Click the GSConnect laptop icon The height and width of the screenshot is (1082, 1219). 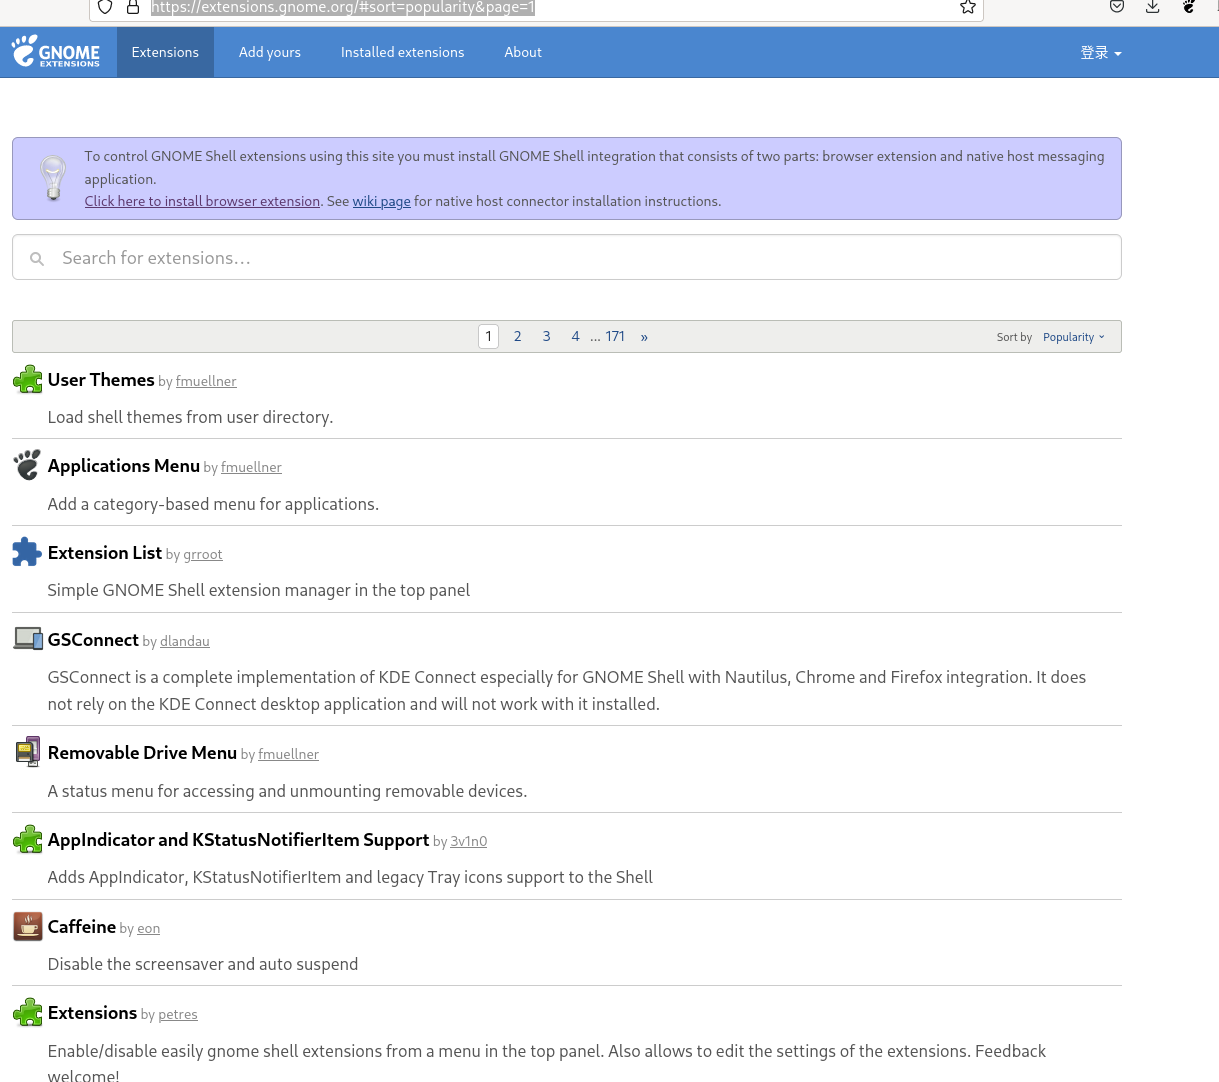click(28, 638)
